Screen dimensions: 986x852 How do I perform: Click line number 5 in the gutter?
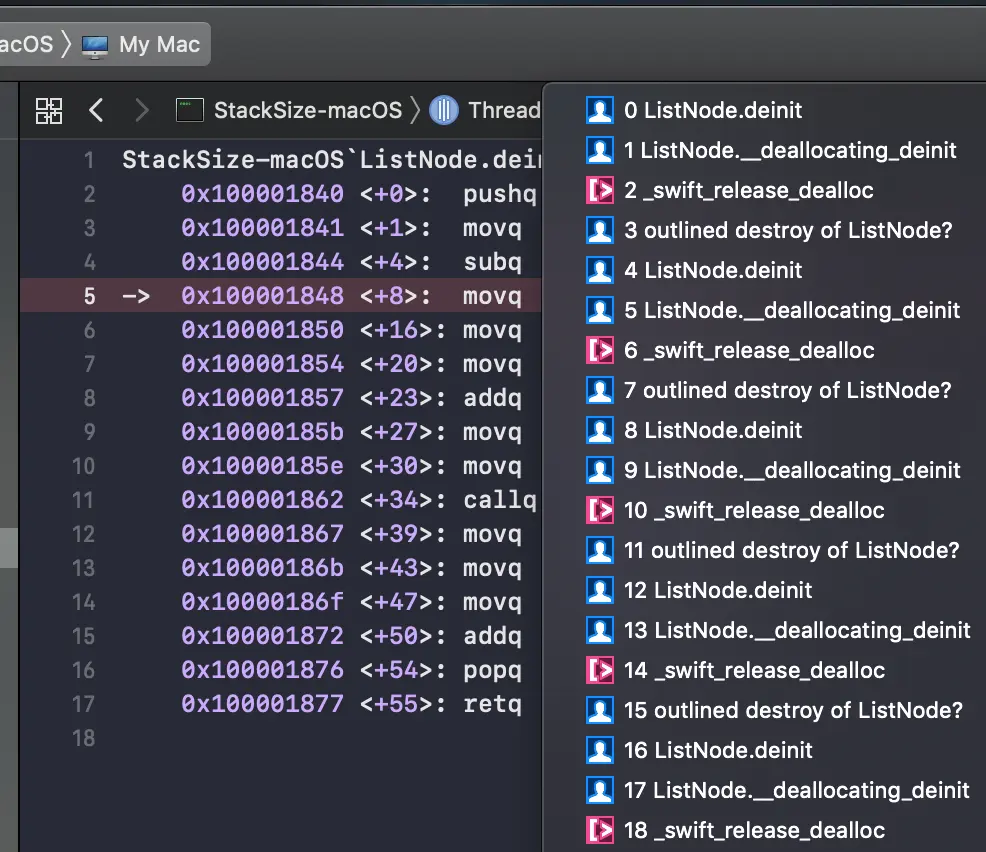(90, 296)
